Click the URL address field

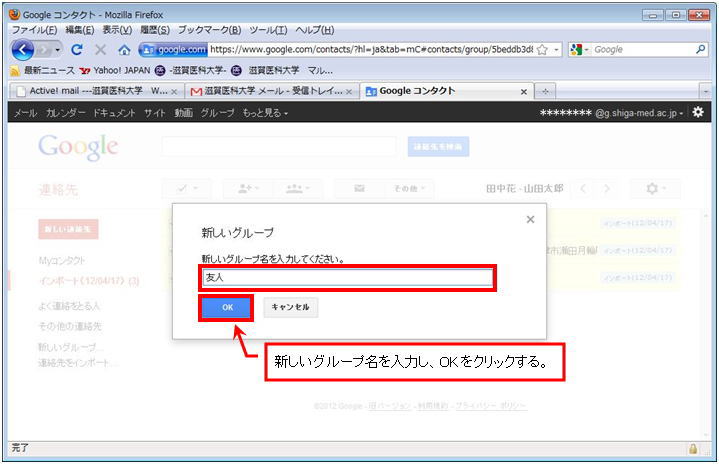tap(371, 50)
